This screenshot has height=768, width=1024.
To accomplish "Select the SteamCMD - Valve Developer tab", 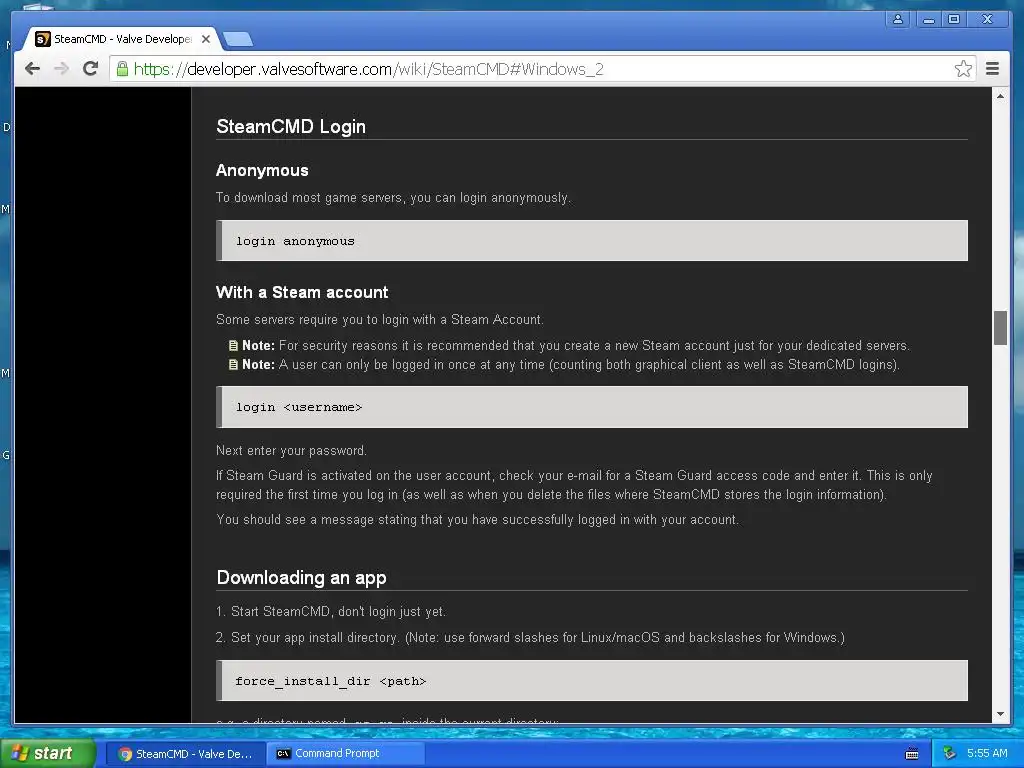I will point(122,39).
